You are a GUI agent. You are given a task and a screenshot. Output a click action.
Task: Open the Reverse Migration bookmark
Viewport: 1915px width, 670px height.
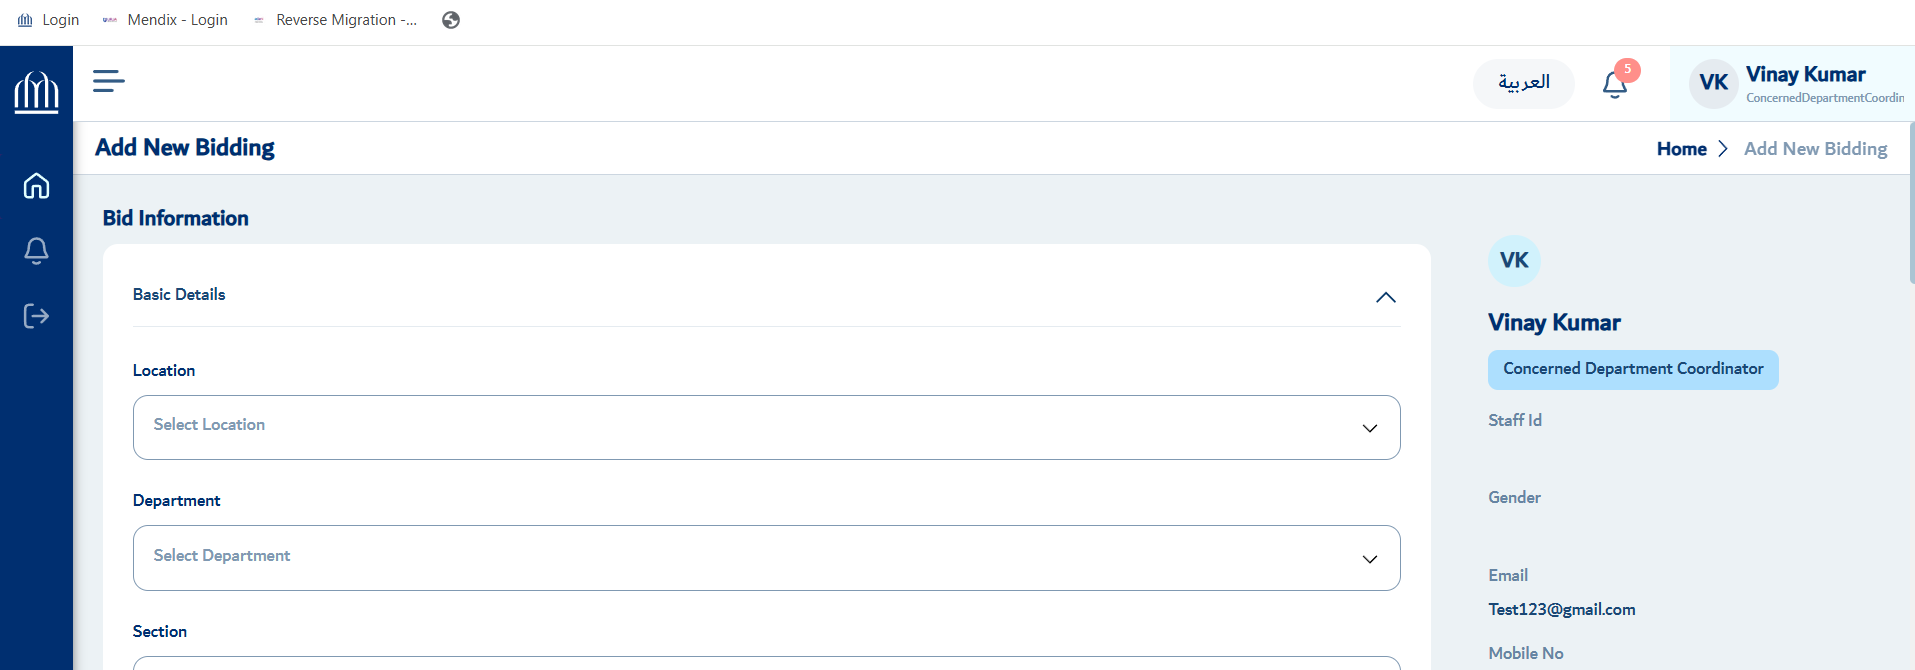point(335,20)
